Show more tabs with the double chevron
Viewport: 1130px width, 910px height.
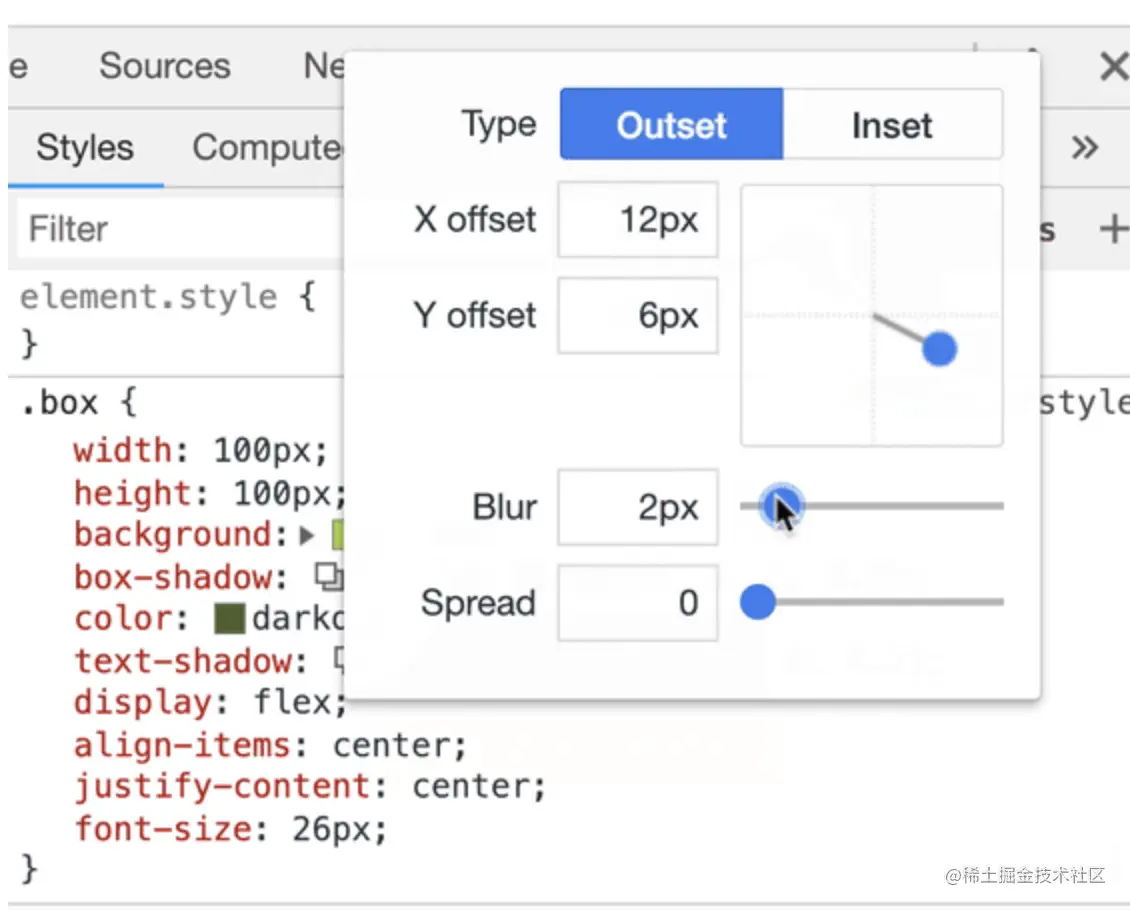(x=1084, y=148)
